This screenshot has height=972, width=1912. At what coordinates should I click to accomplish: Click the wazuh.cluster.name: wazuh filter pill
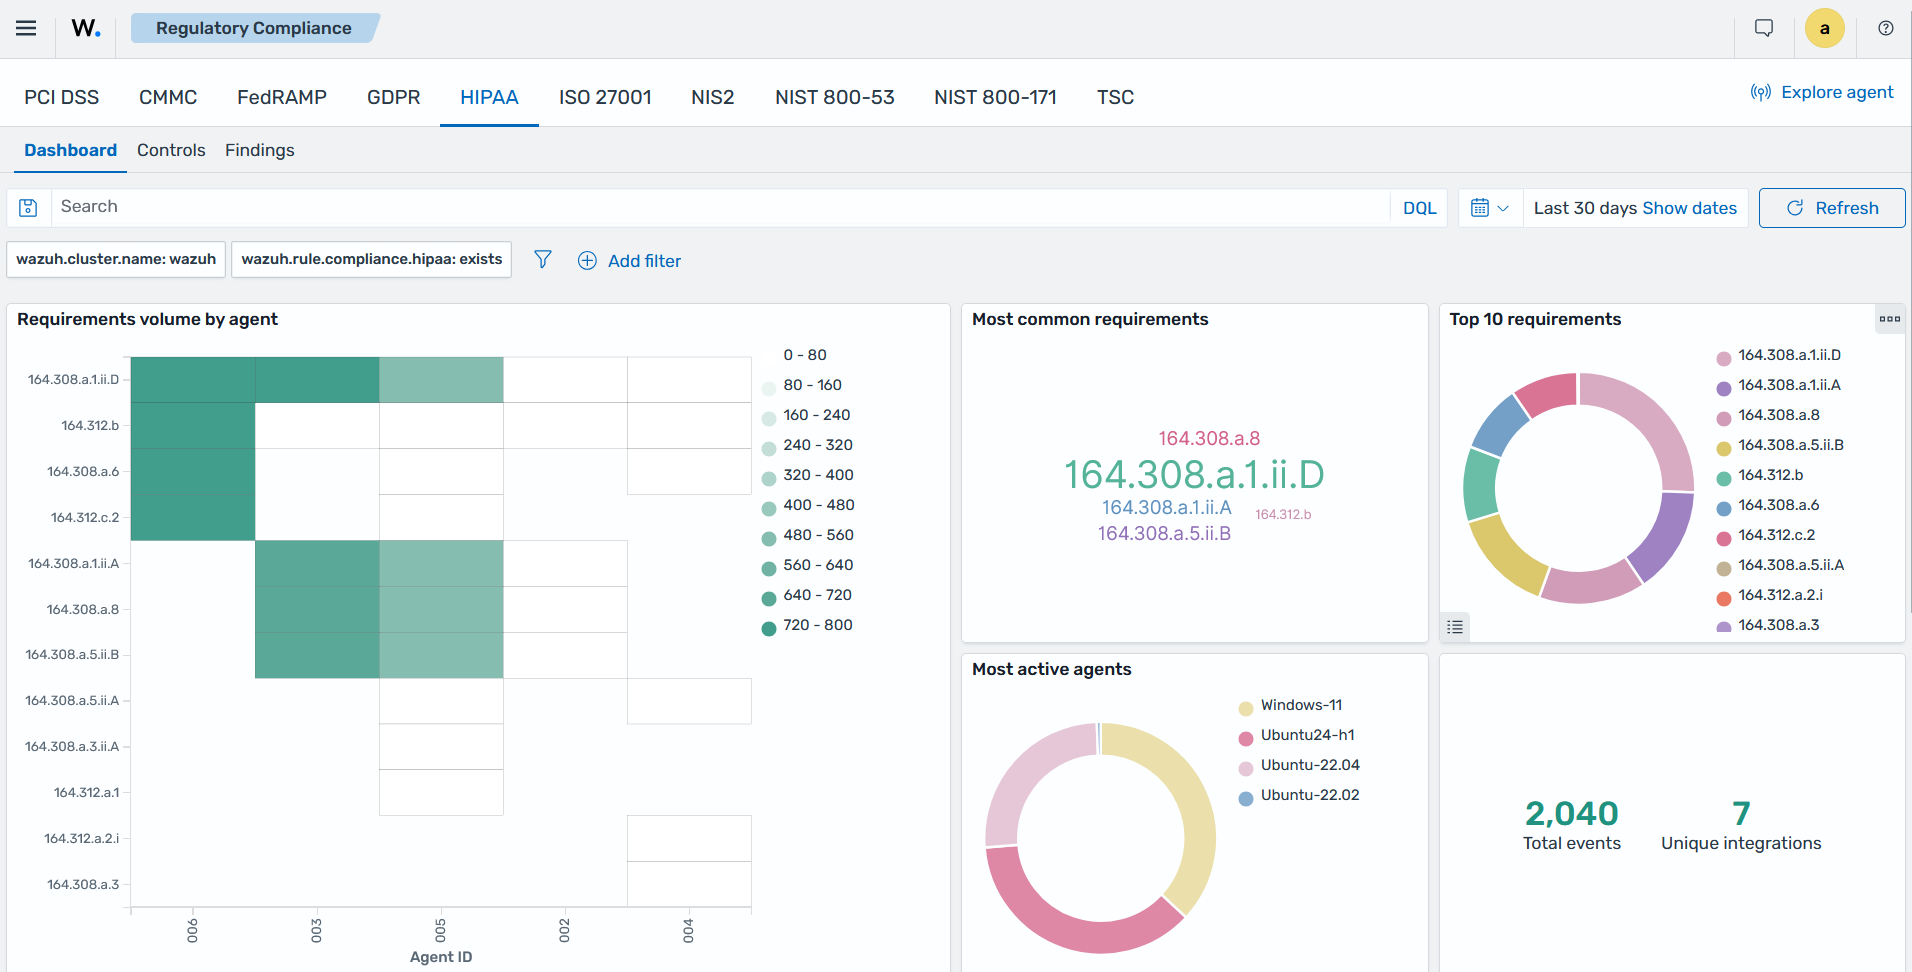click(116, 259)
